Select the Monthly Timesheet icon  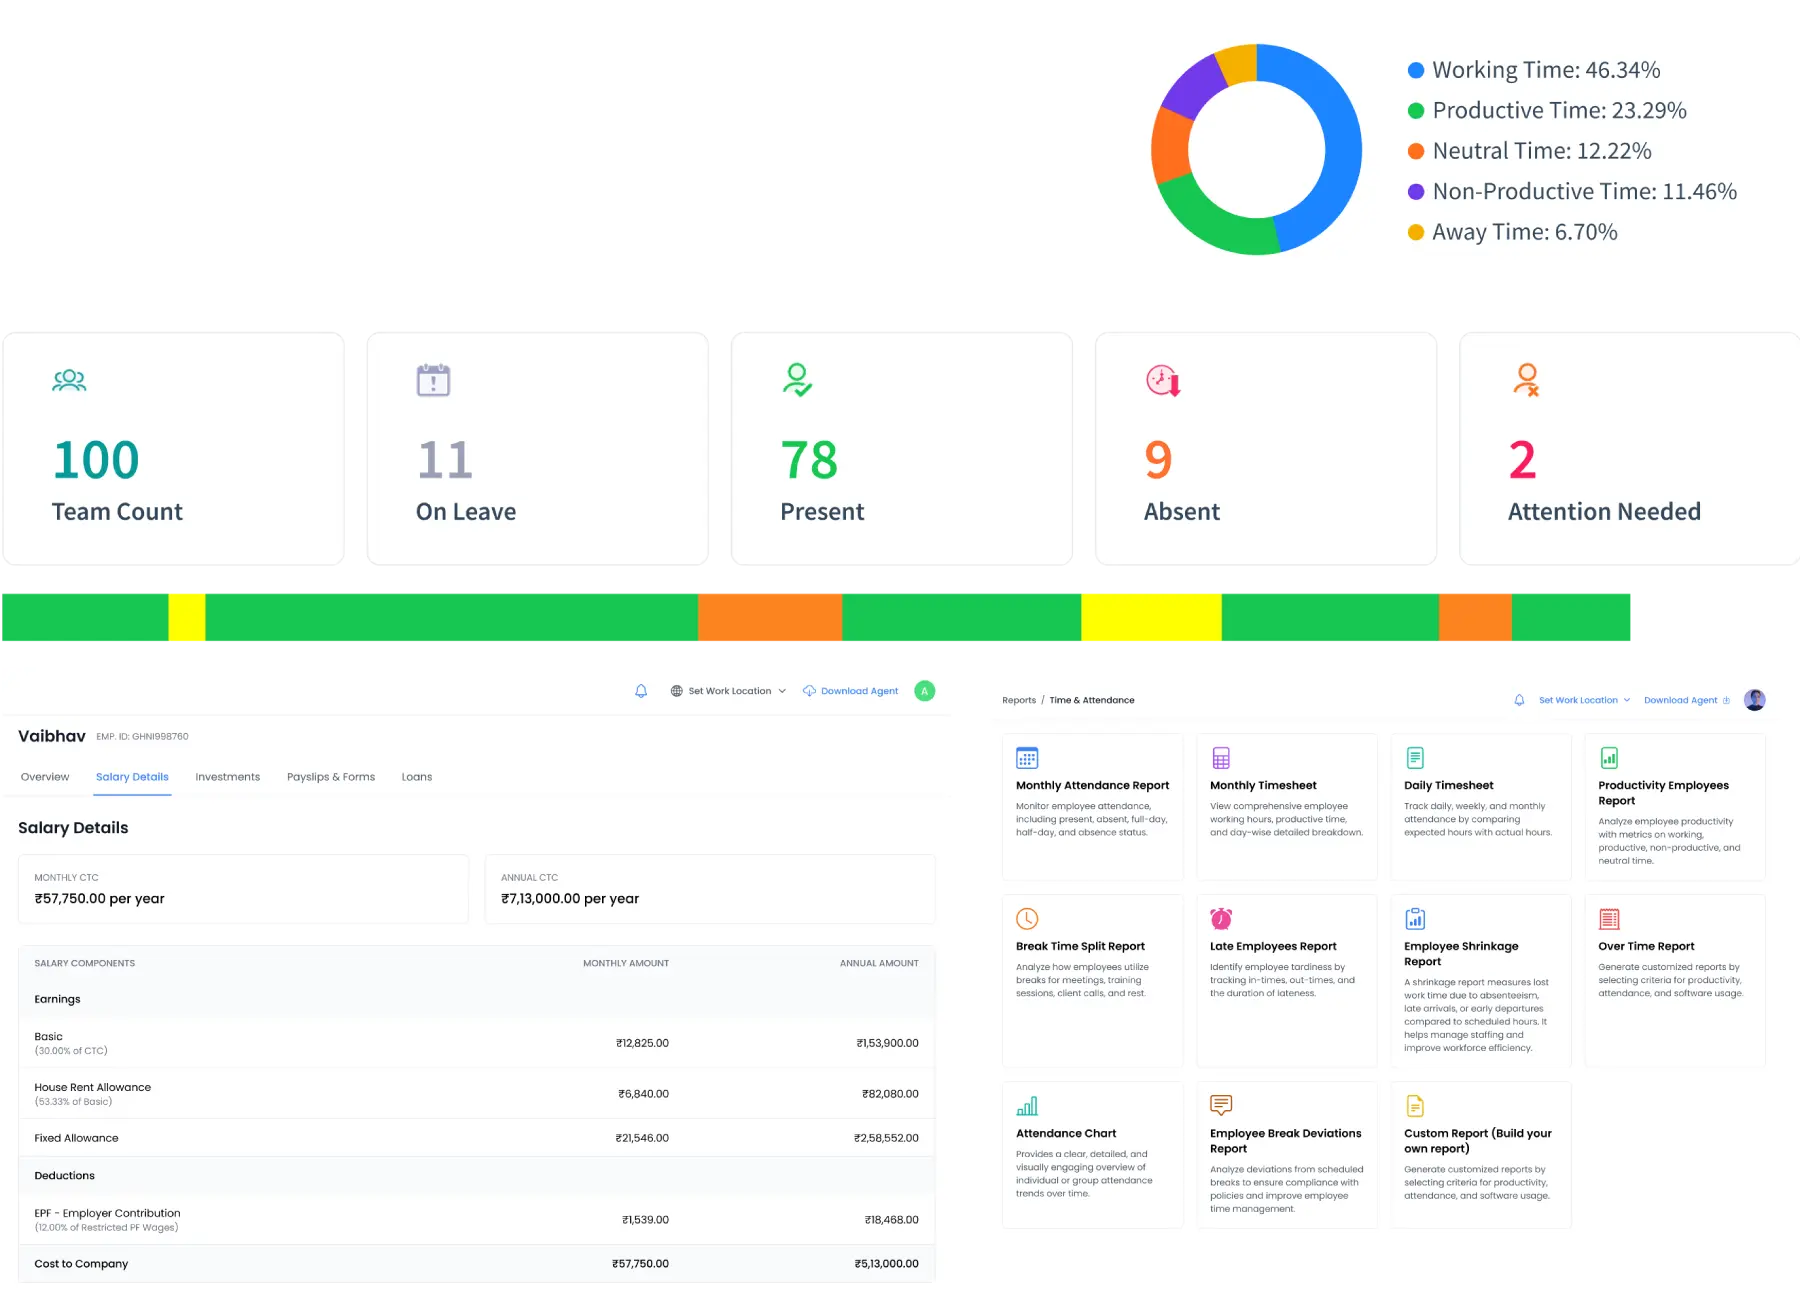pyautogui.click(x=1222, y=757)
